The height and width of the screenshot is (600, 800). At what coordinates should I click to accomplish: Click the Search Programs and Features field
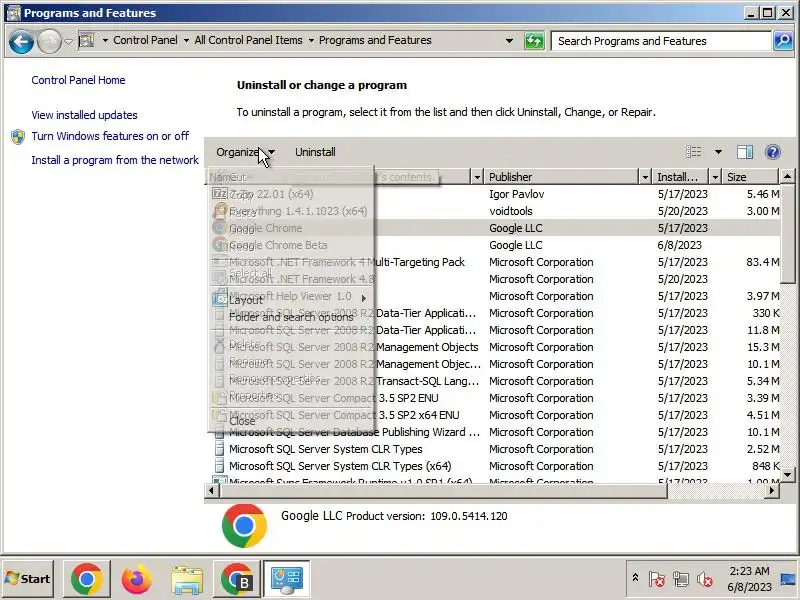(661, 41)
